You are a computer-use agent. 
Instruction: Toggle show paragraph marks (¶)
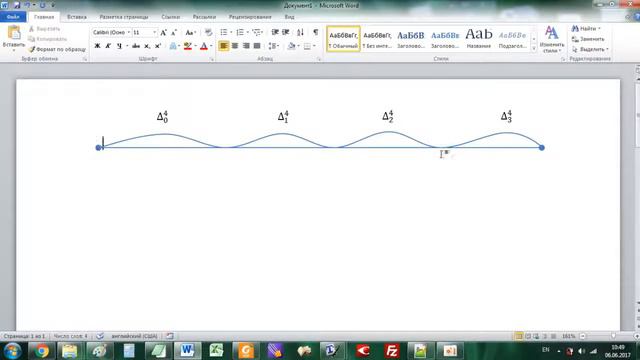coord(316,32)
